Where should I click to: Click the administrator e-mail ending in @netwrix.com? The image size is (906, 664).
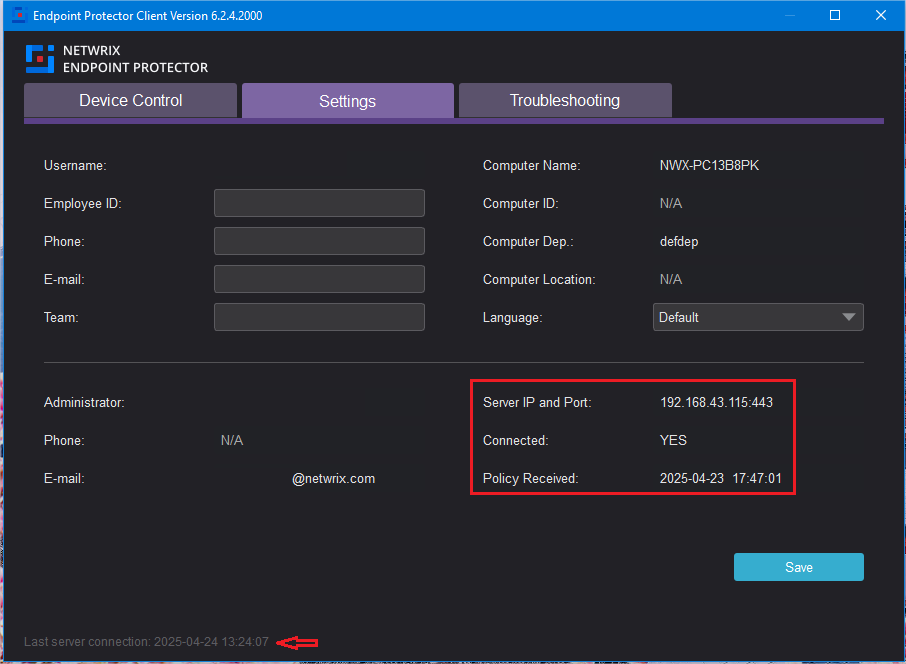click(x=333, y=478)
